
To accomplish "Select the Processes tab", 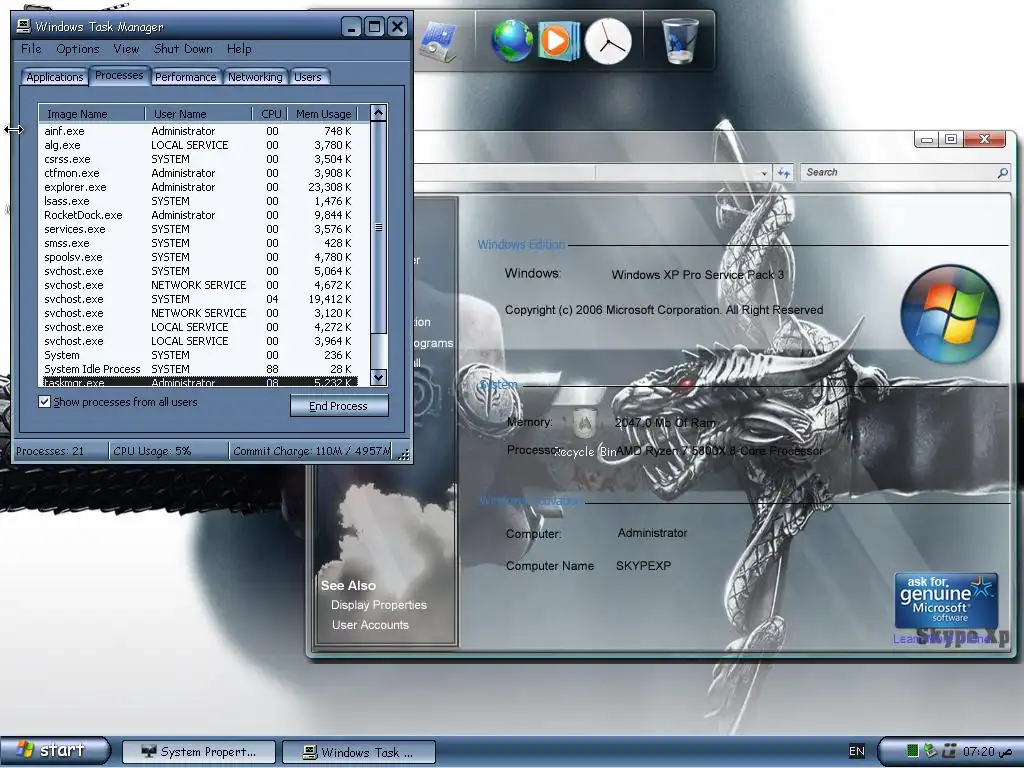I will click(119, 75).
